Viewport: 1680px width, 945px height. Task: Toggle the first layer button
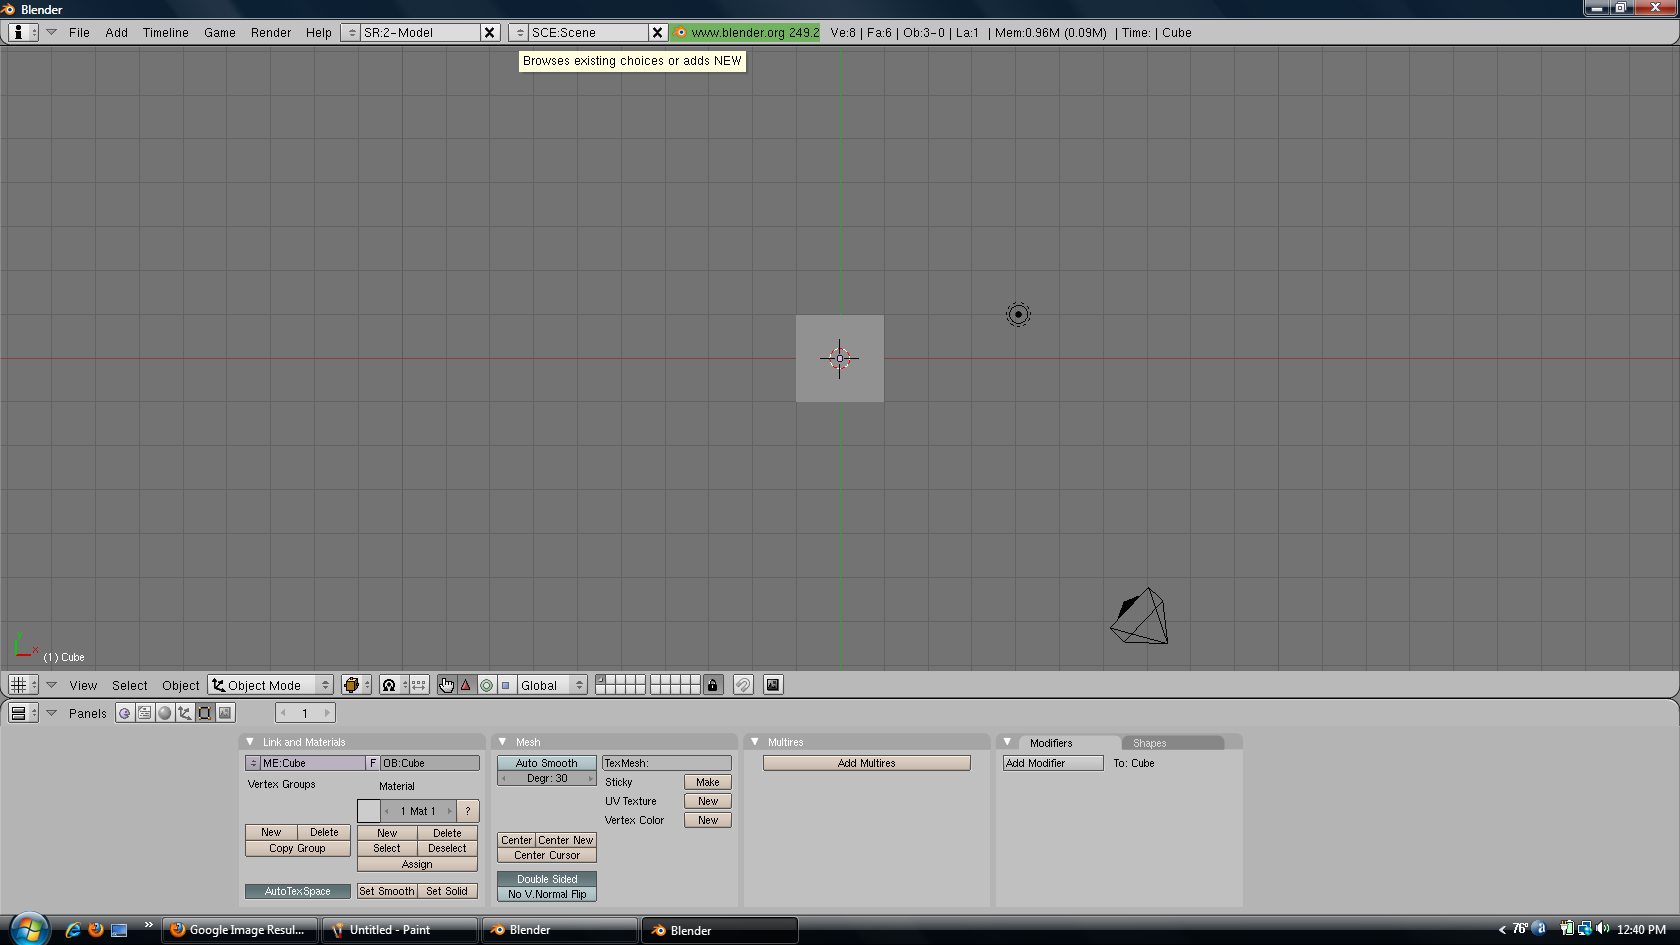pyautogui.click(x=601, y=680)
